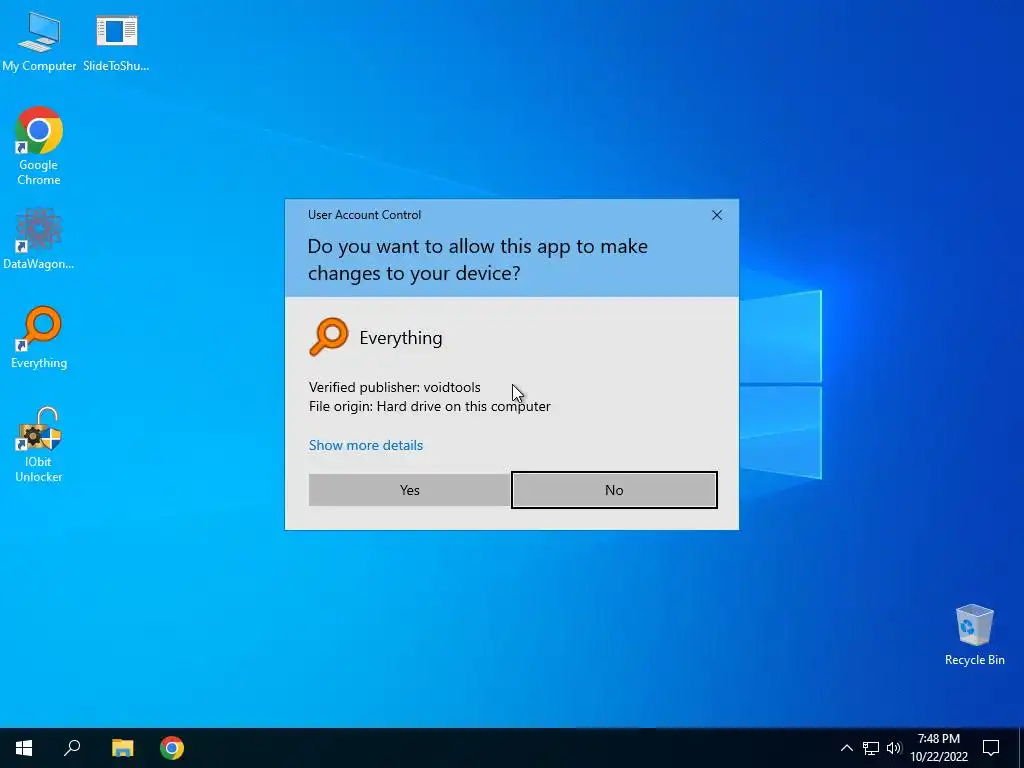
Task: Click the 'Everything' app name in dialog
Action: point(401,338)
